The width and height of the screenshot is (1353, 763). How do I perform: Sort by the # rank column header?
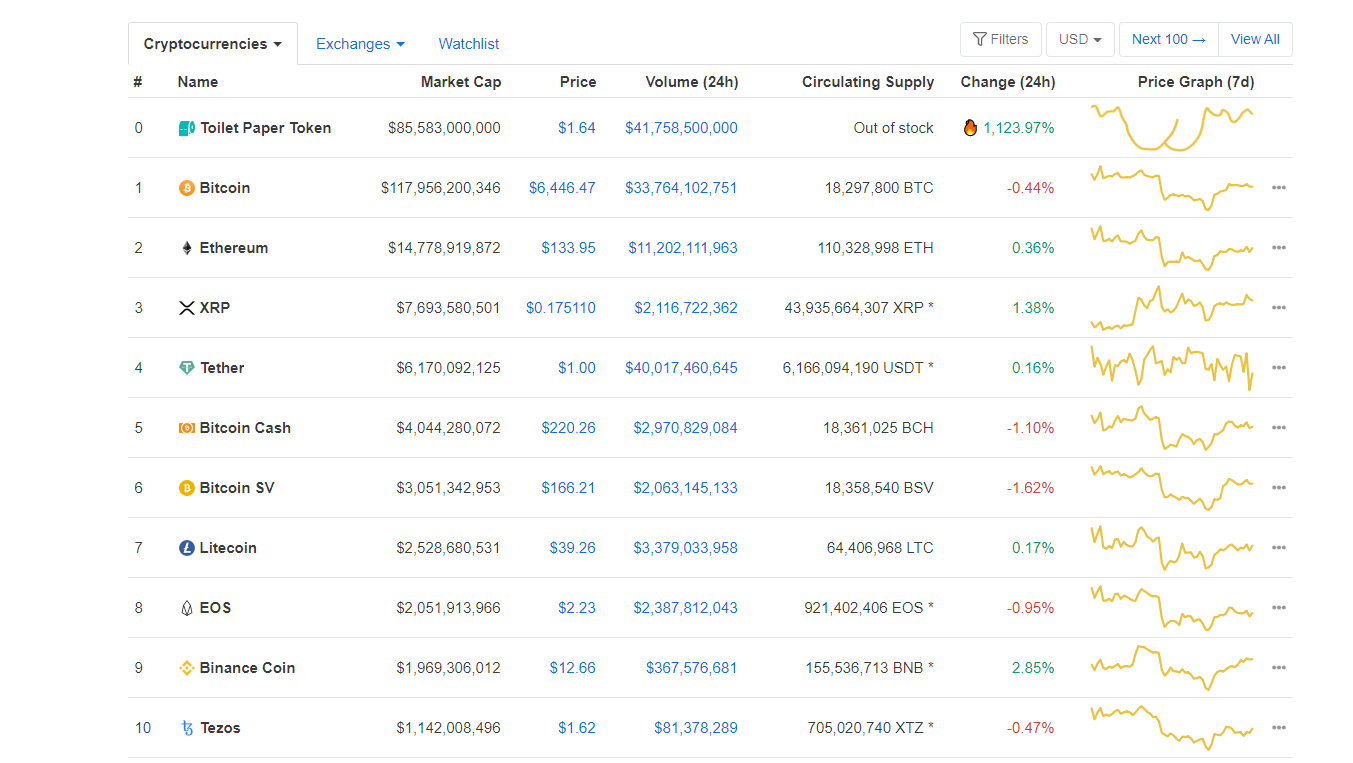click(x=138, y=82)
